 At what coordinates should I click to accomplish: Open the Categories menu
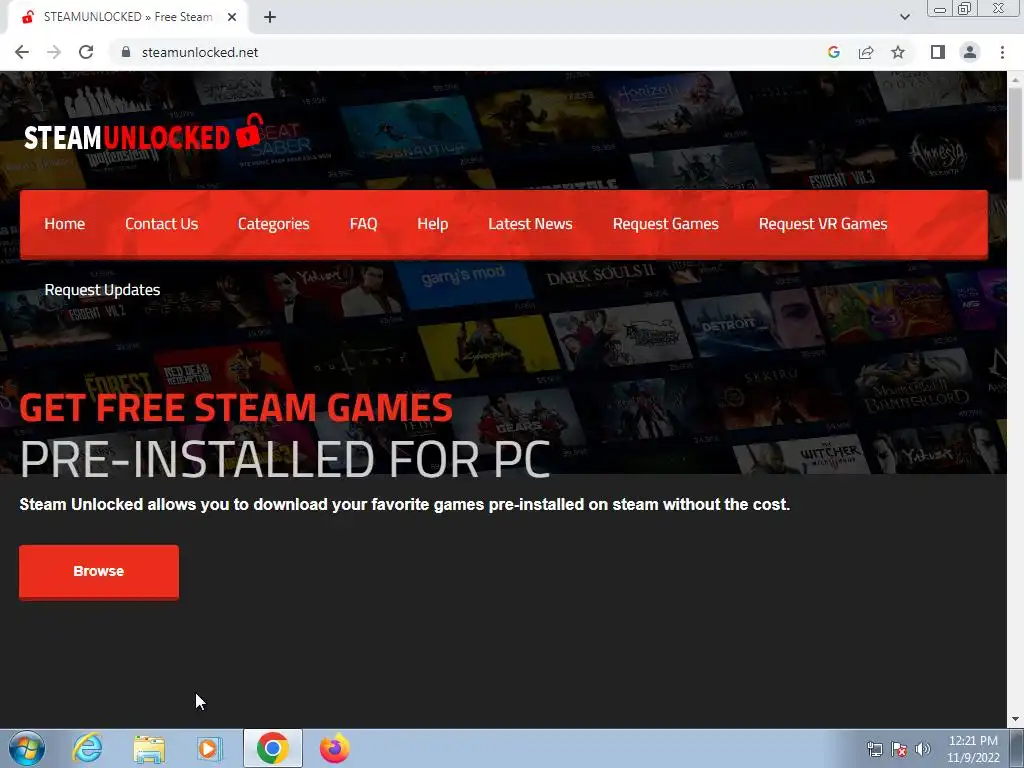point(274,224)
